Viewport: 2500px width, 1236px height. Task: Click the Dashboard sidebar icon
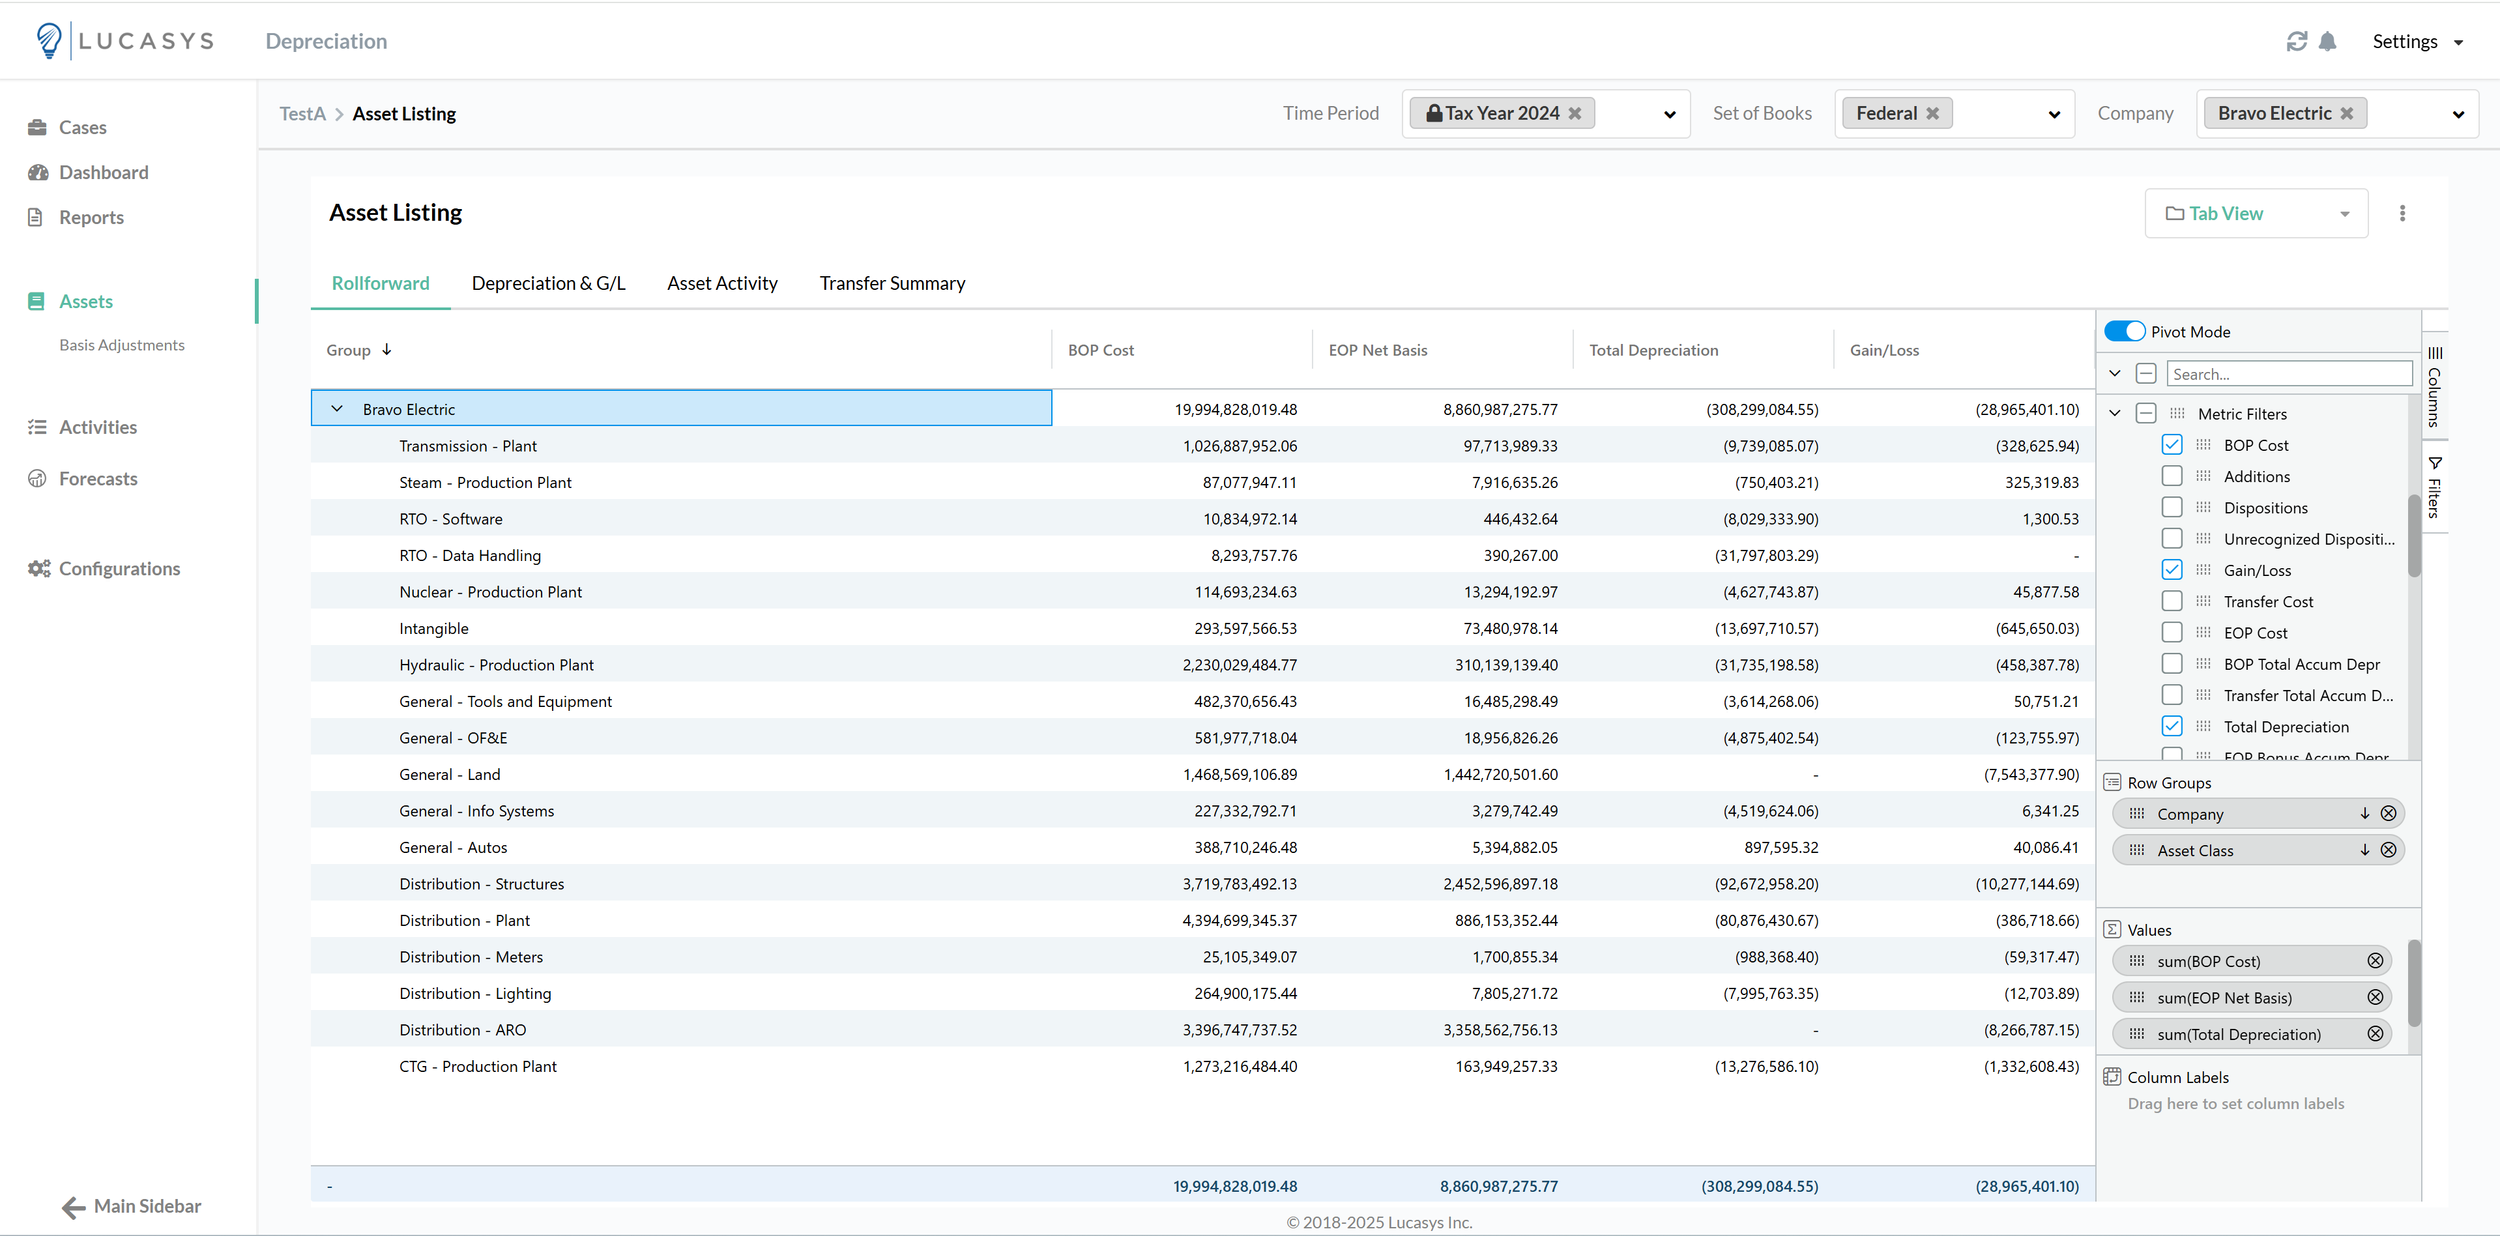pyautogui.click(x=38, y=172)
